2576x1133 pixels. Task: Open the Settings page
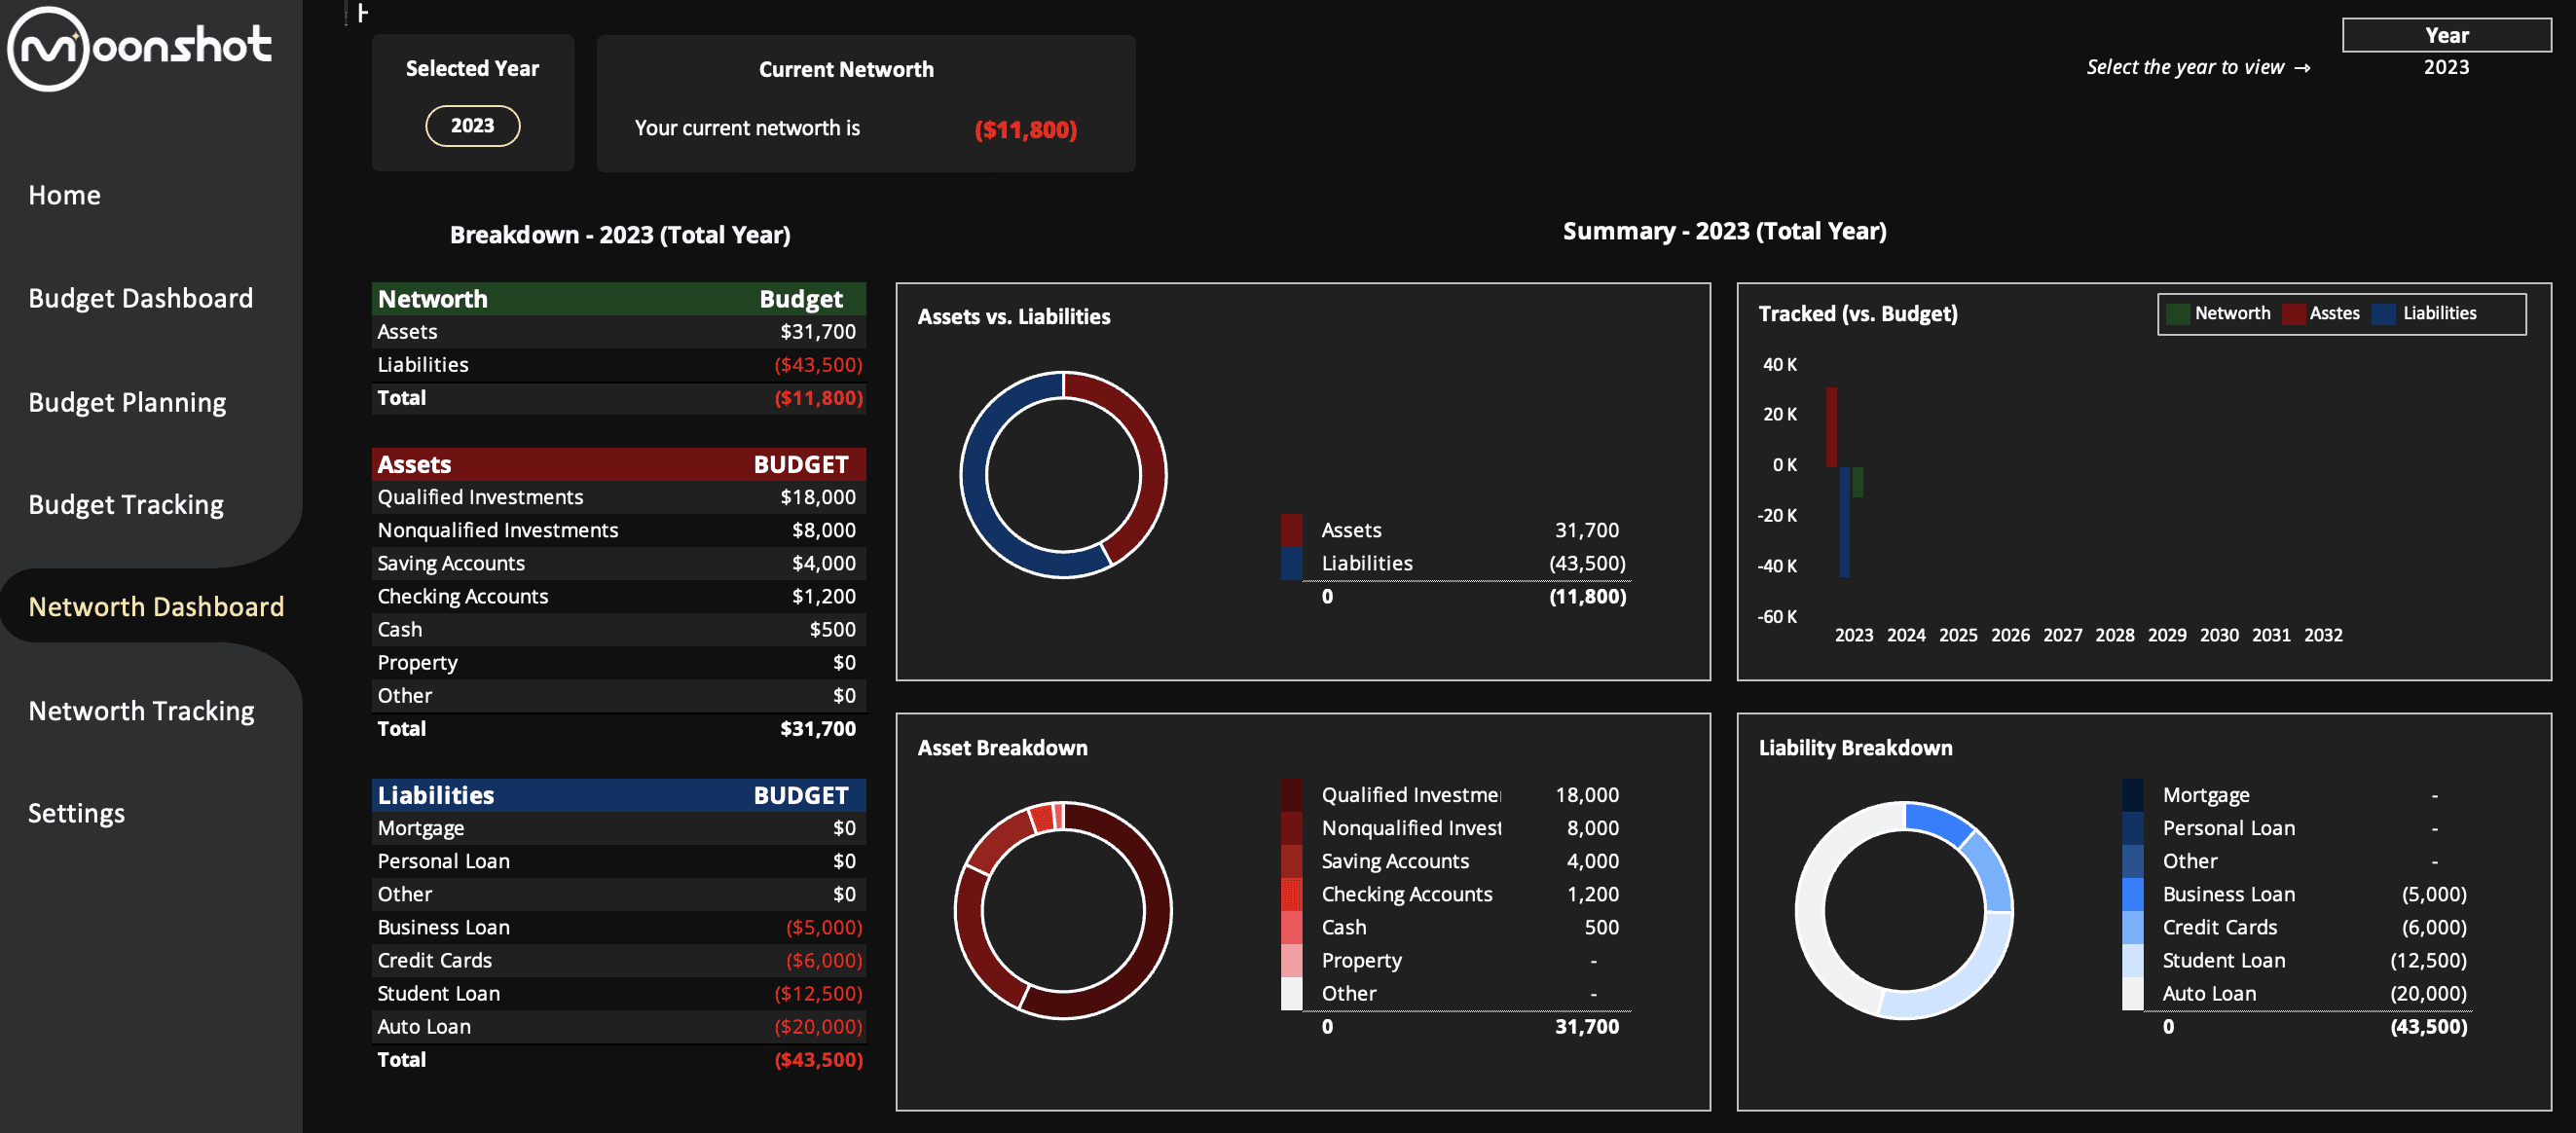point(76,813)
